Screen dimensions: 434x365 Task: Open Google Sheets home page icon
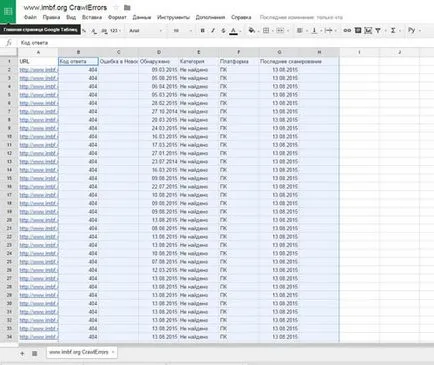click(8, 12)
